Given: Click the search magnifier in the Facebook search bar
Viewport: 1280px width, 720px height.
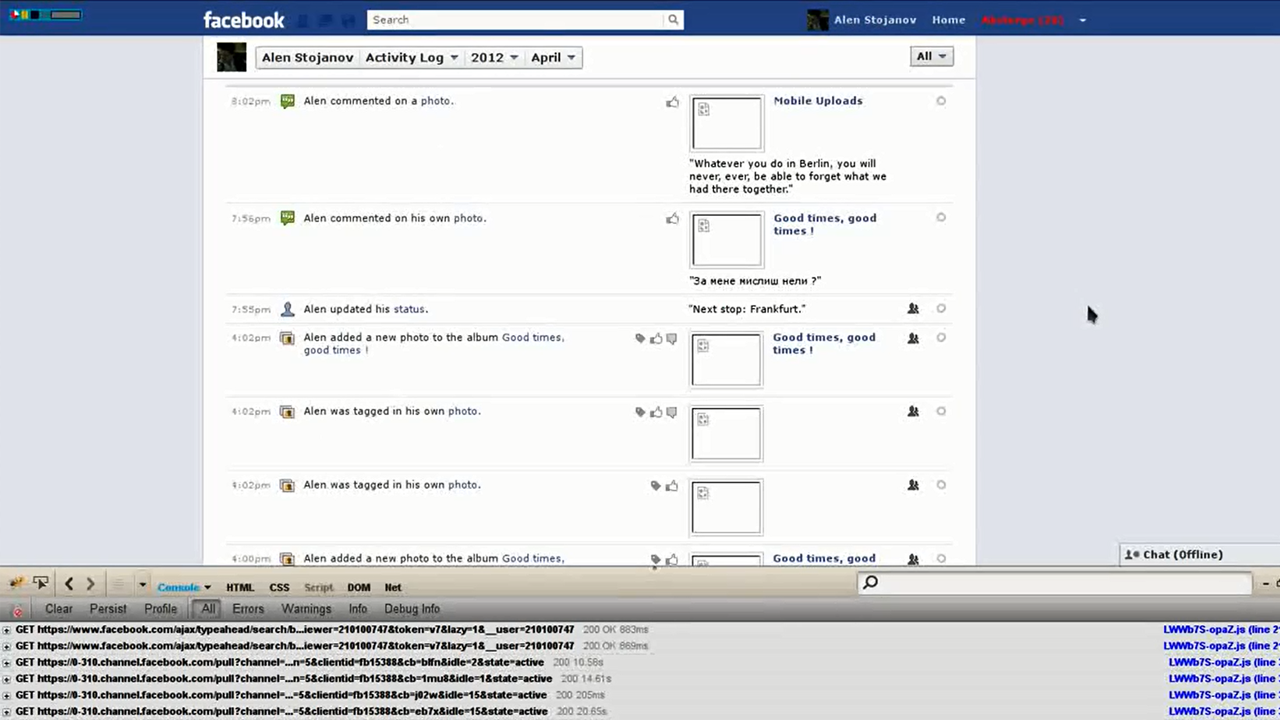Looking at the screenshot, I should 672,19.
